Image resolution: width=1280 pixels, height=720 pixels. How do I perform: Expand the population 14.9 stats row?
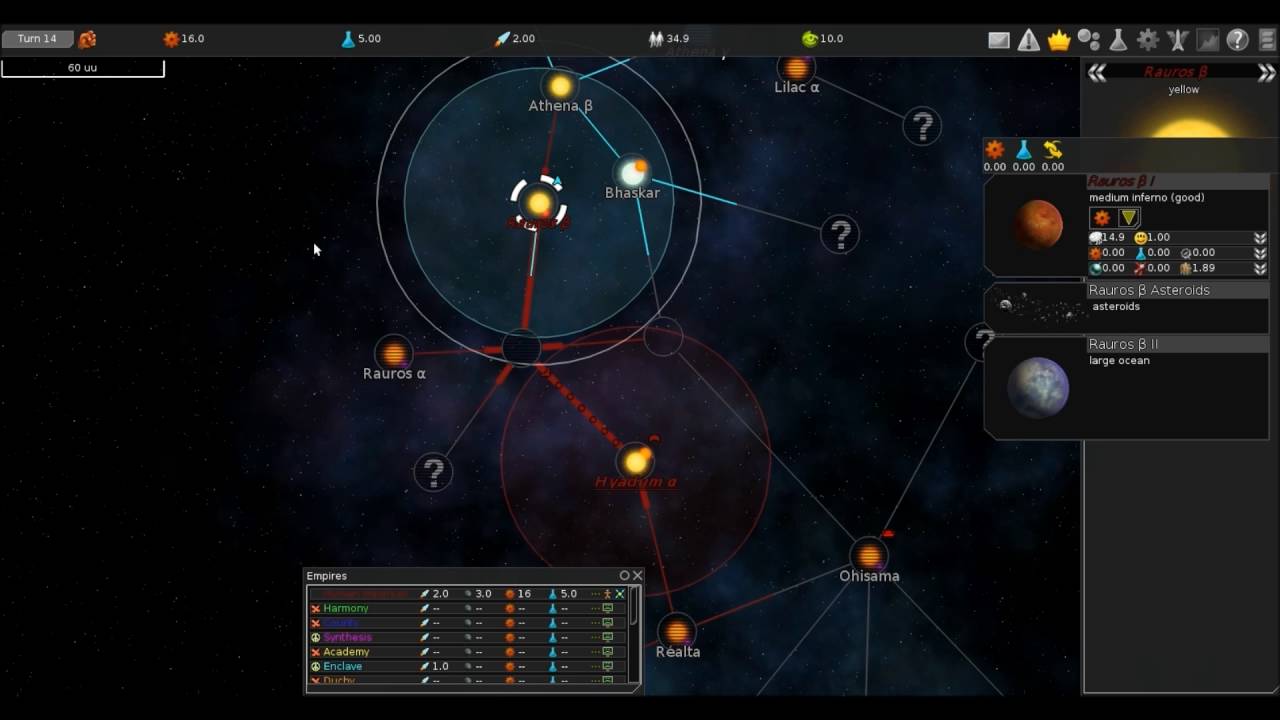click(x=1260, y=238)
